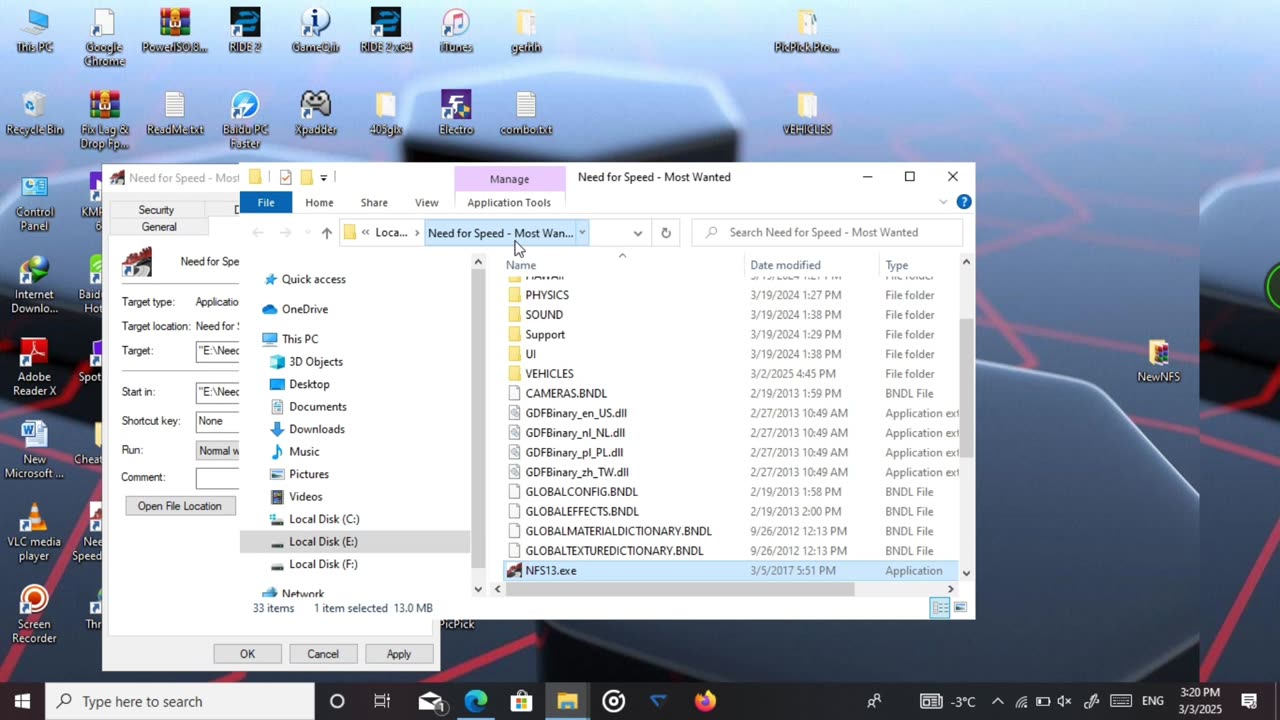Click breadcrumb overflow chevron before Loca...
The width and height of the screenshot is (1280, 720).
point(365,233)
